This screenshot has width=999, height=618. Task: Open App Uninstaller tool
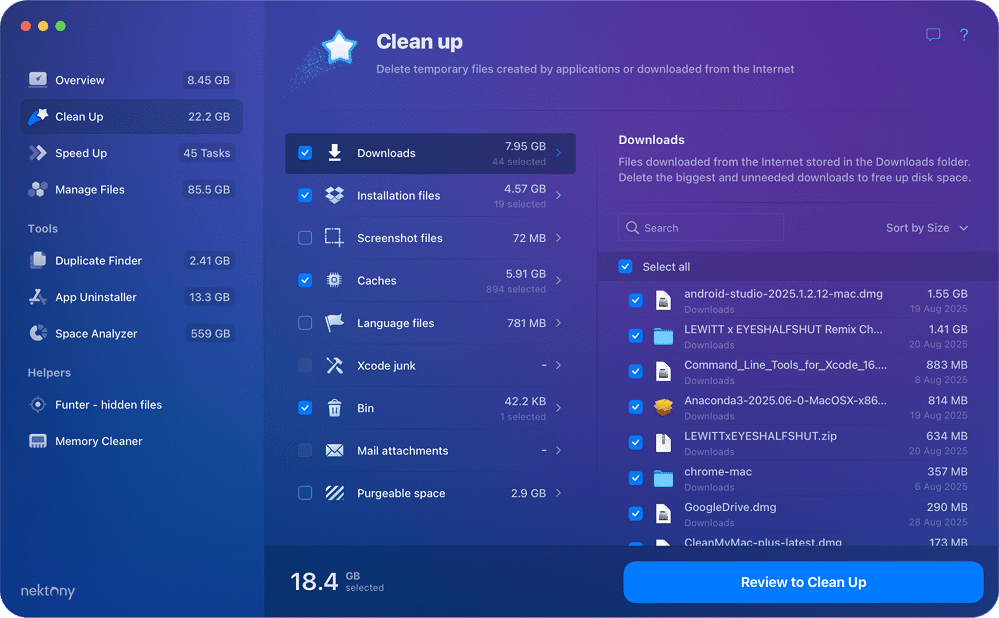(x=132, y=296)
